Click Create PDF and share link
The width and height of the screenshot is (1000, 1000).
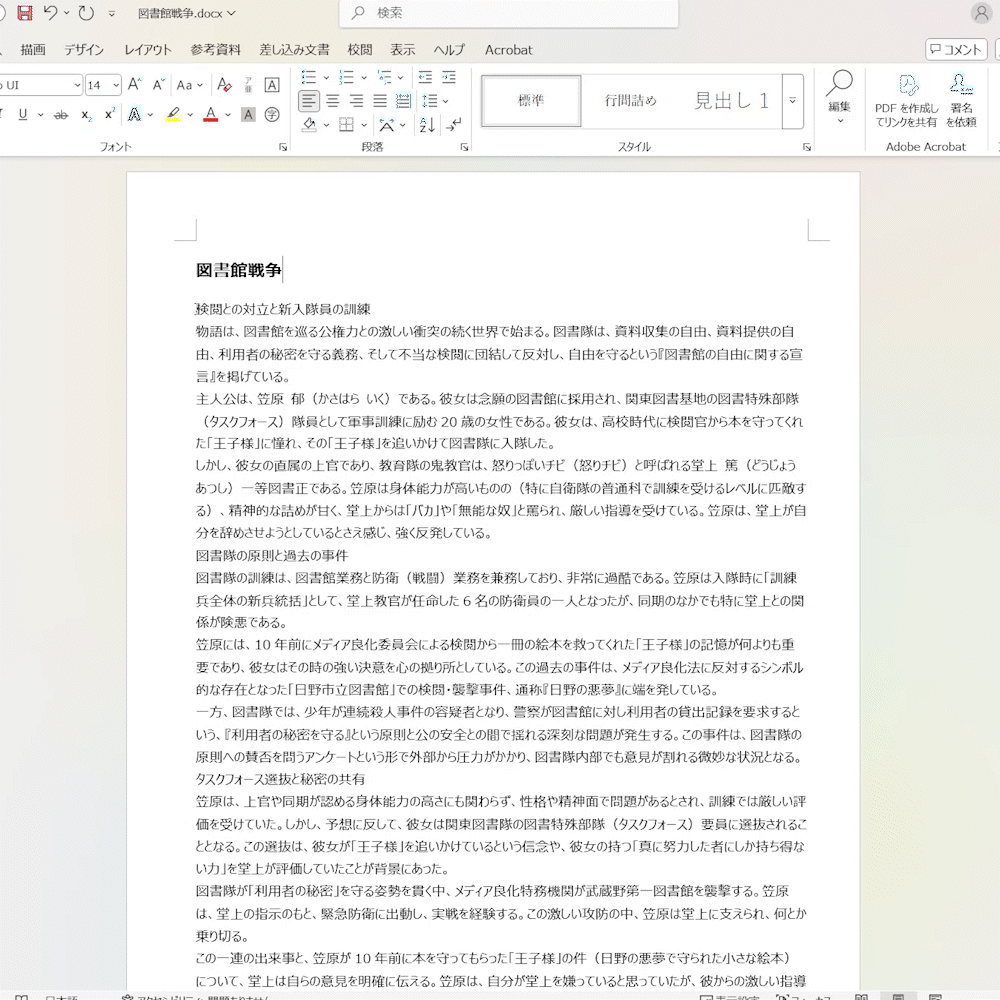(906, 100)
